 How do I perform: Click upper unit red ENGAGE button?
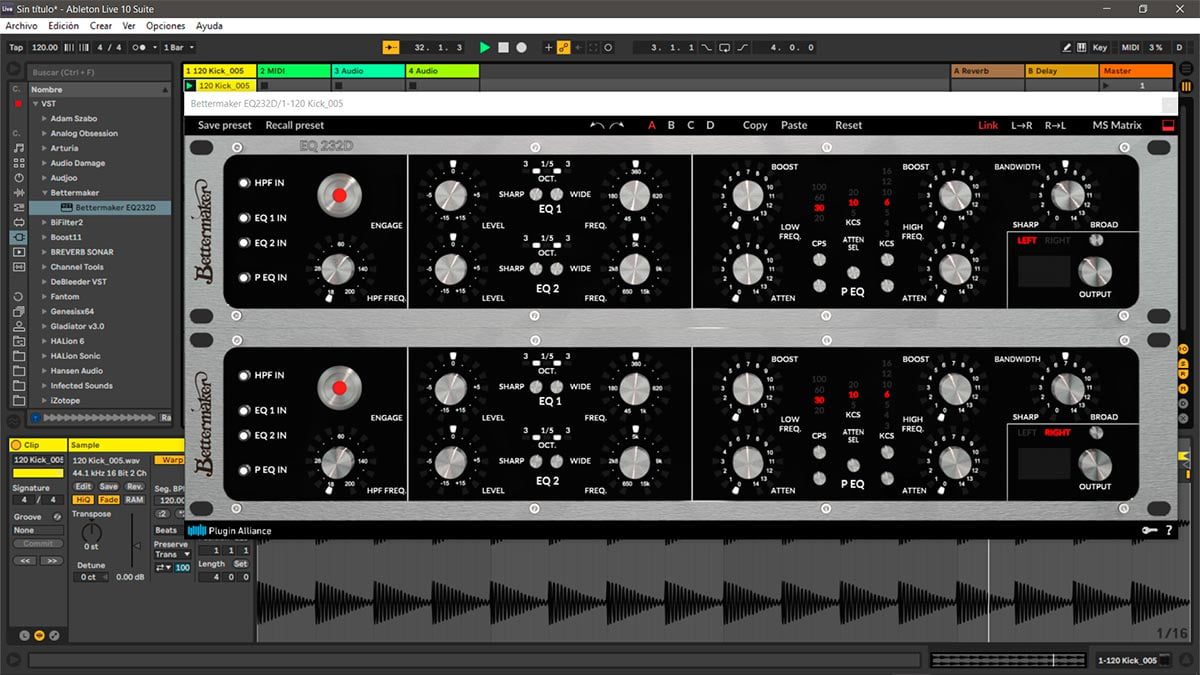[x=339, y=195]
